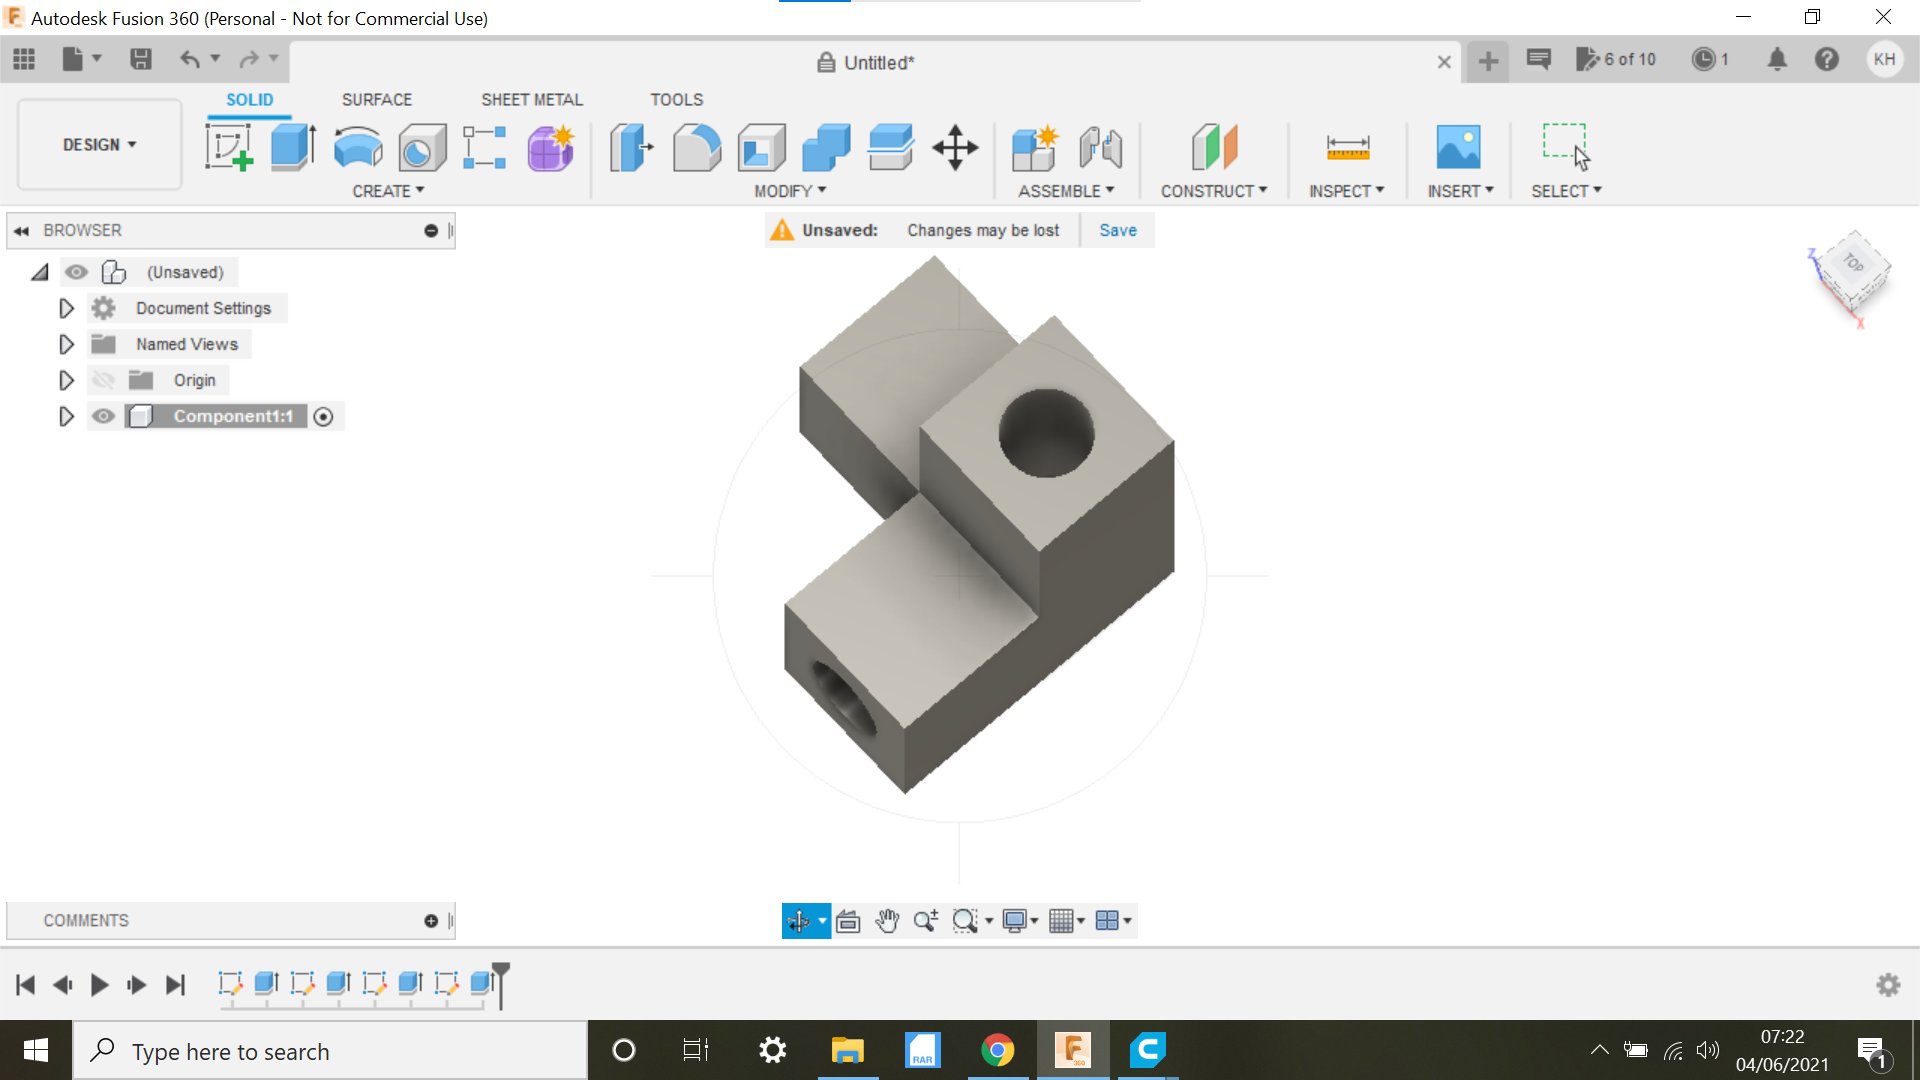
Task: Toggle visibility of Component1:1
Action: coord(103,416)
